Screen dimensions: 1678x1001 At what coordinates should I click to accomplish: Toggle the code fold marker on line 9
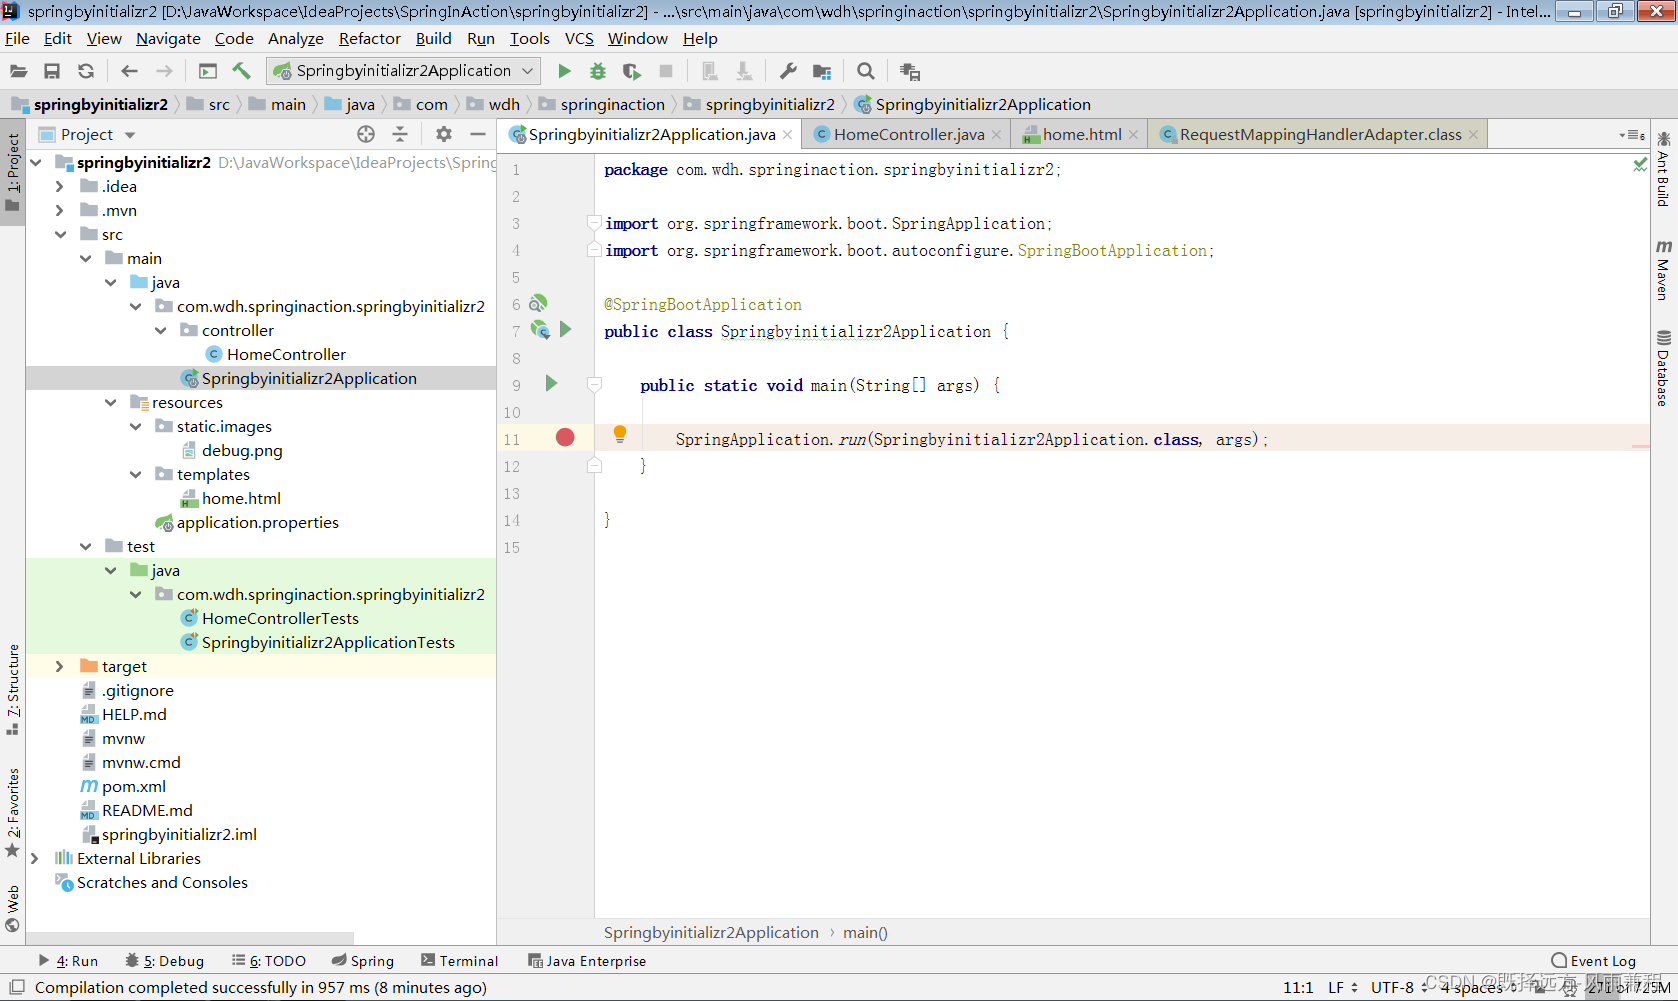point(594,384)
